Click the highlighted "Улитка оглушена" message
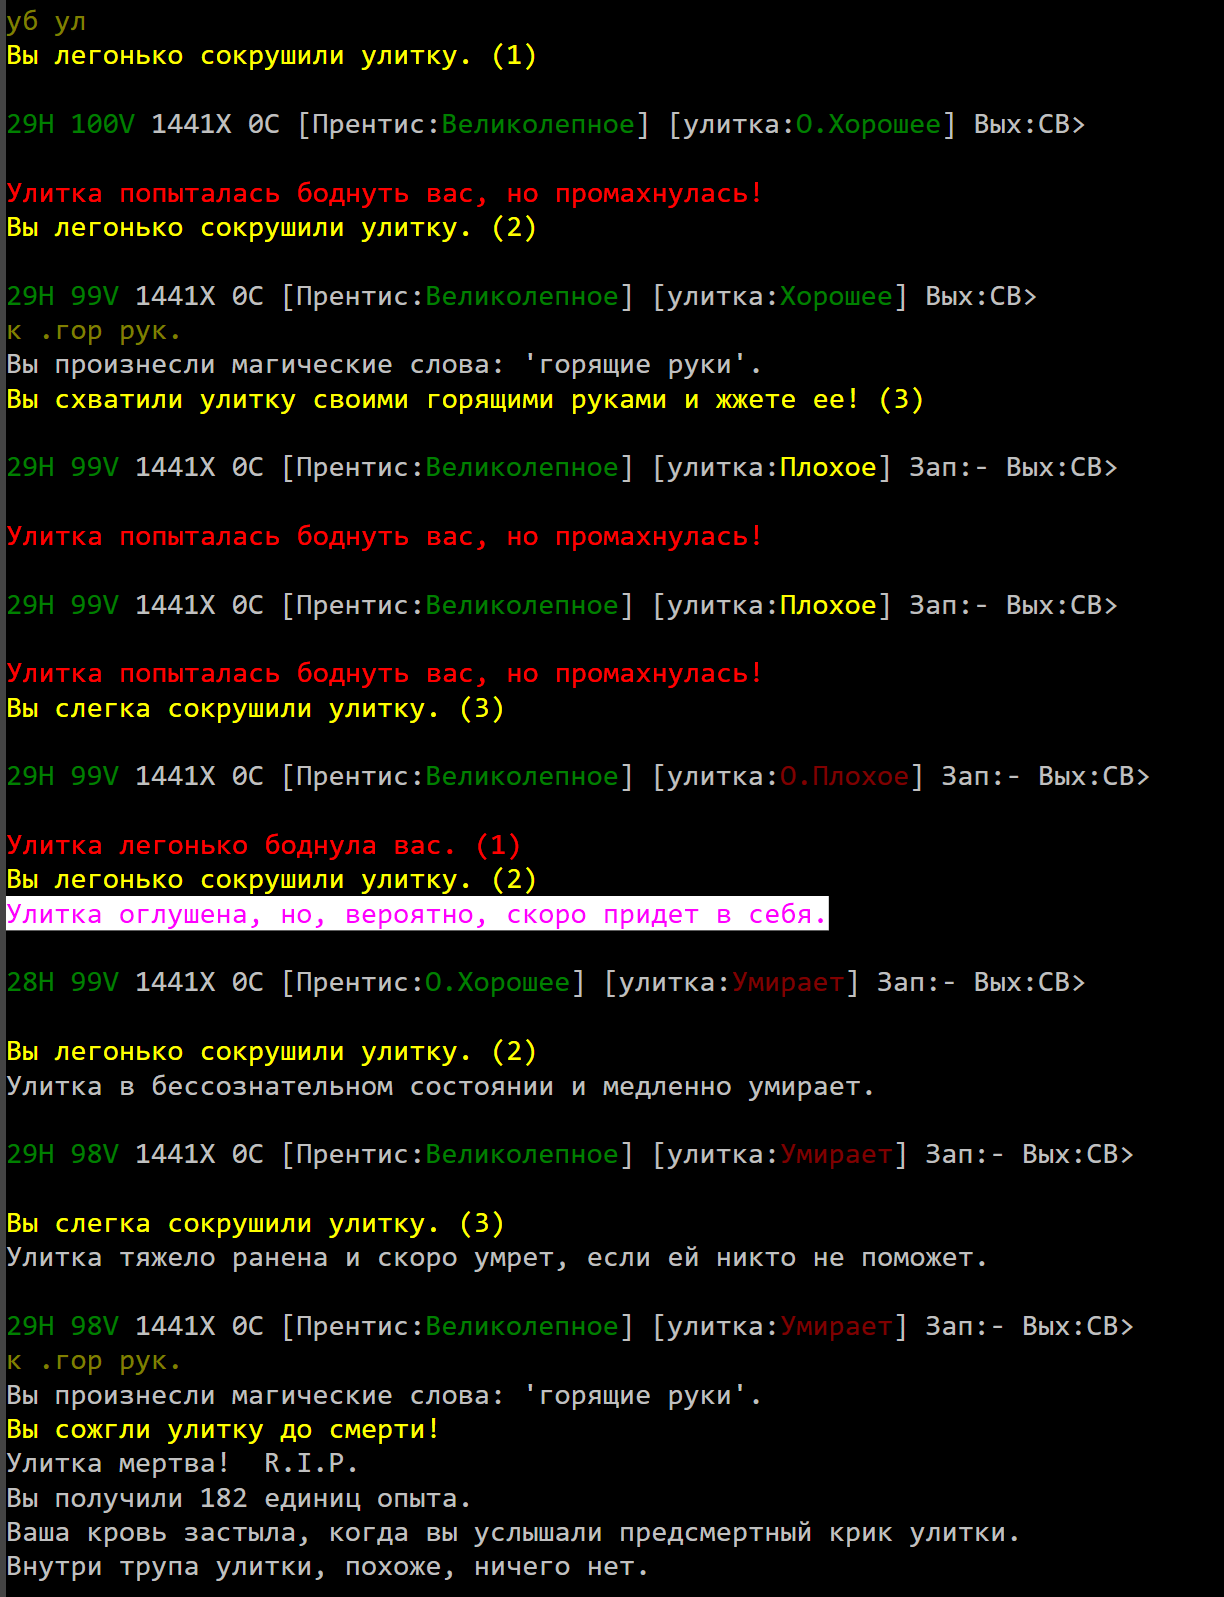Image resolution: width=1224 pixels, height=1597 pixels. click(416, 915)
